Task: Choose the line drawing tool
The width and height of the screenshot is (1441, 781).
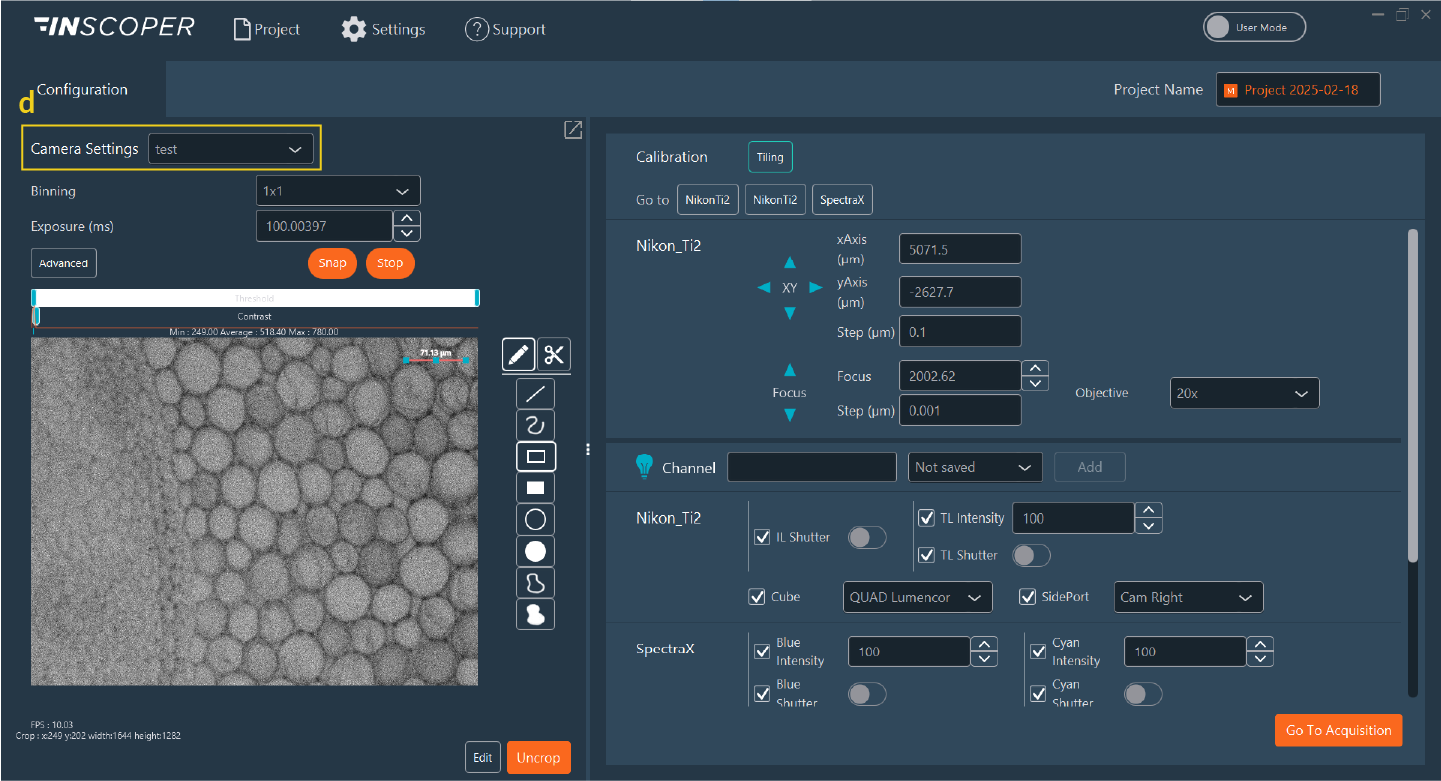Action: 535,393
